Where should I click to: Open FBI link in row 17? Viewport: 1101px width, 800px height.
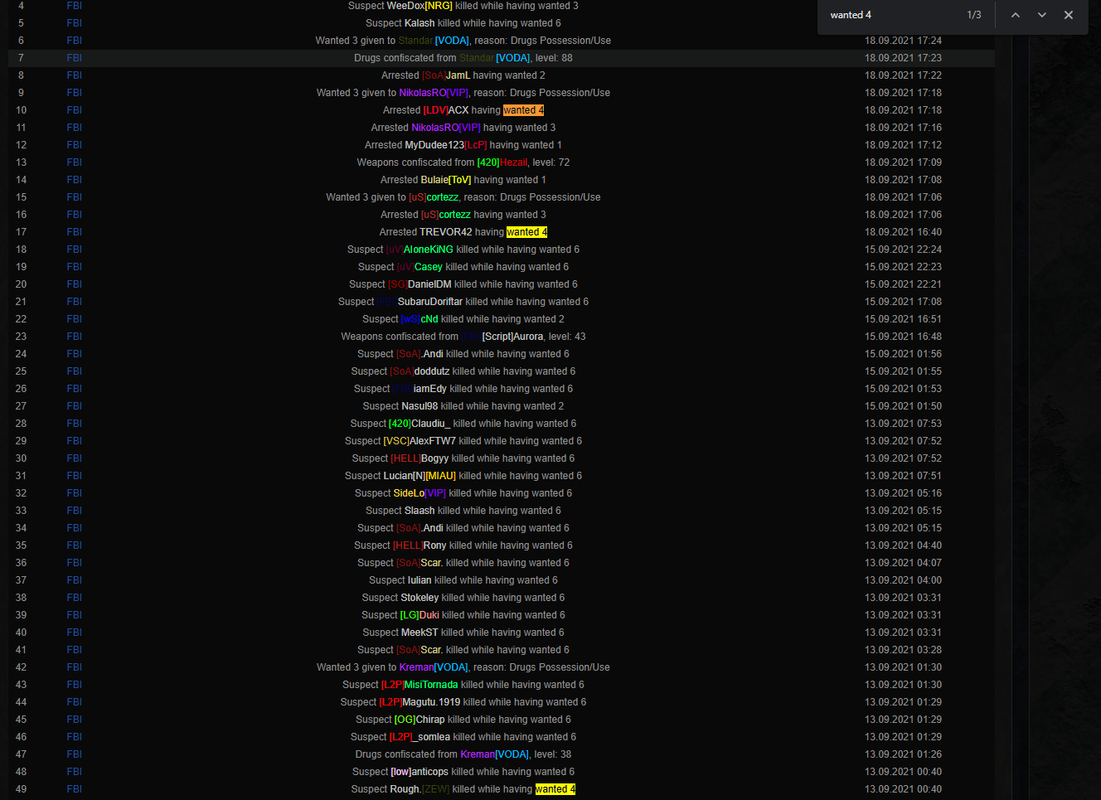pos(74,232)
